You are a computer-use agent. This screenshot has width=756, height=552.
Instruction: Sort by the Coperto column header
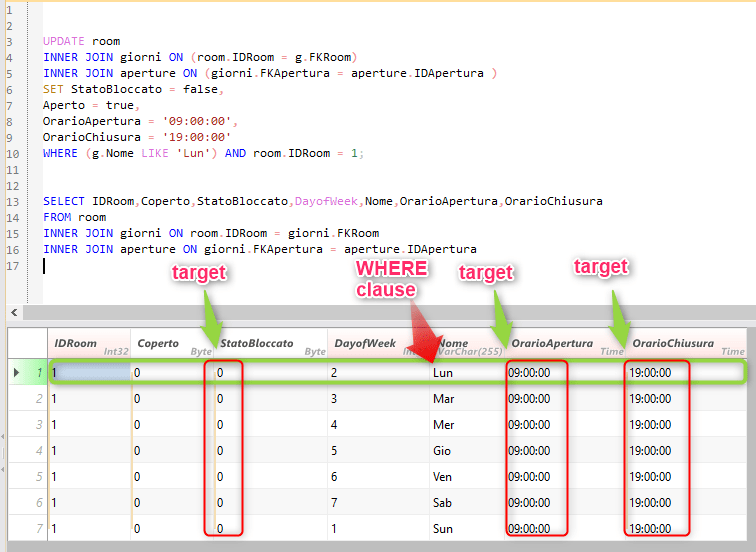172,344
